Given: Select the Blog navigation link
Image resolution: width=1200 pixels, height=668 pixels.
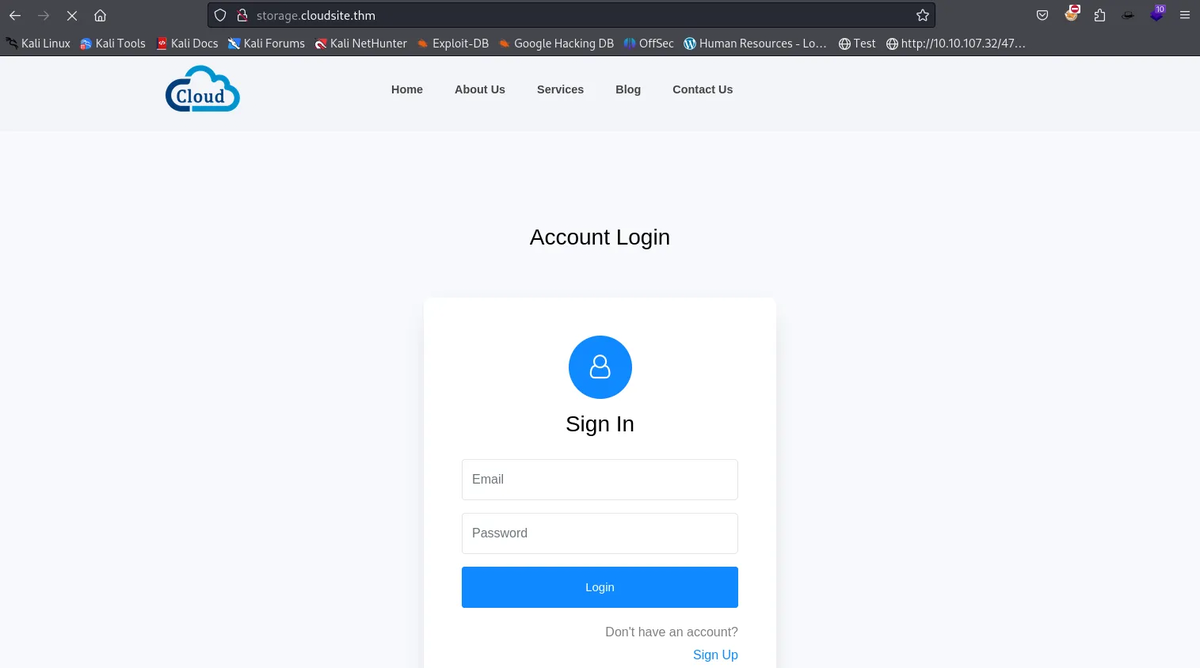Looking at the screenshot, I should tap(628, 89).
